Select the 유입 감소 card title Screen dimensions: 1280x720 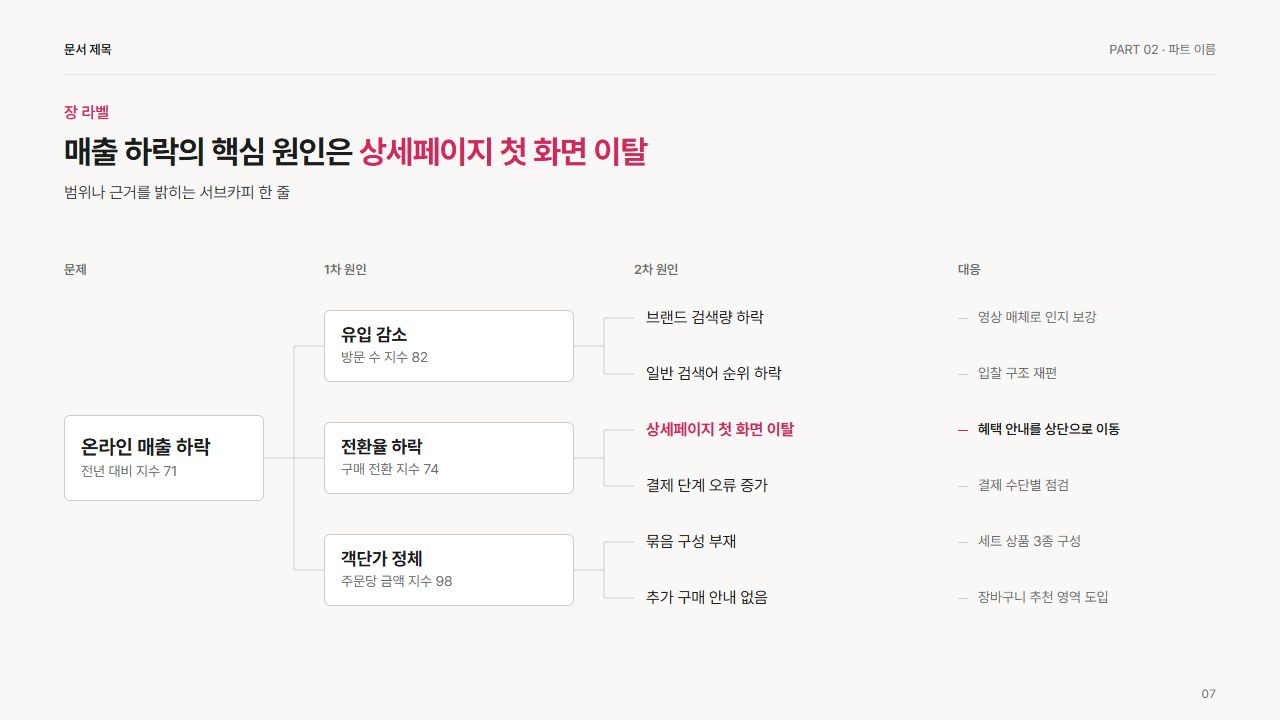(374, 335)
